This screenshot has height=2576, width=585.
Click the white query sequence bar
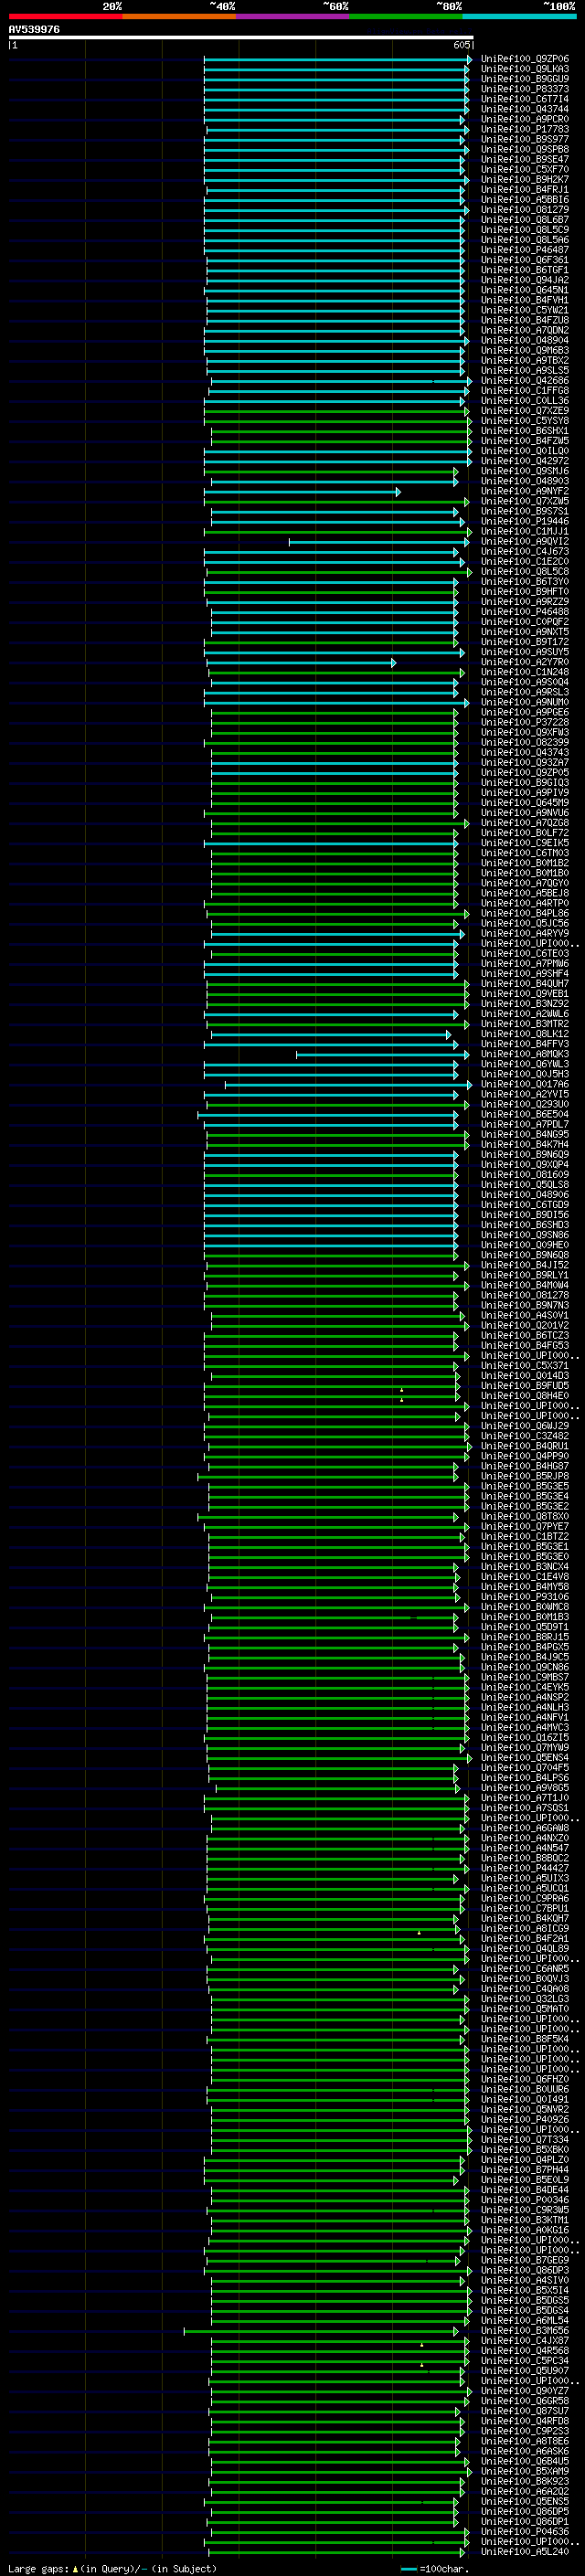click(x=240, y=38)
